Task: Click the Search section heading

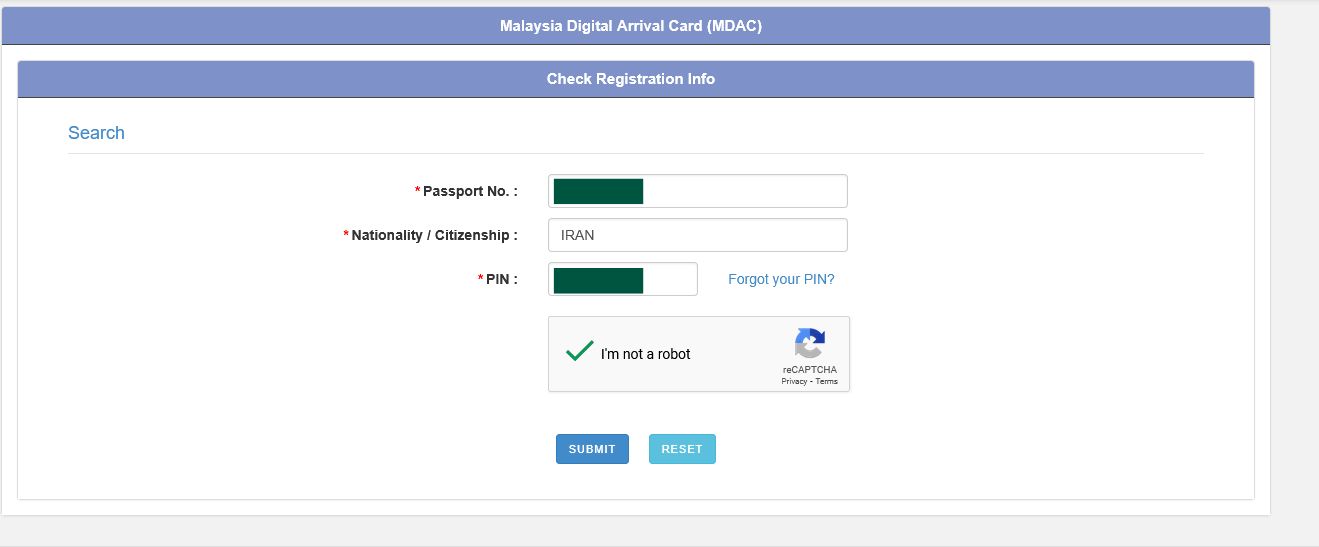Action: [x=96, y=133]
